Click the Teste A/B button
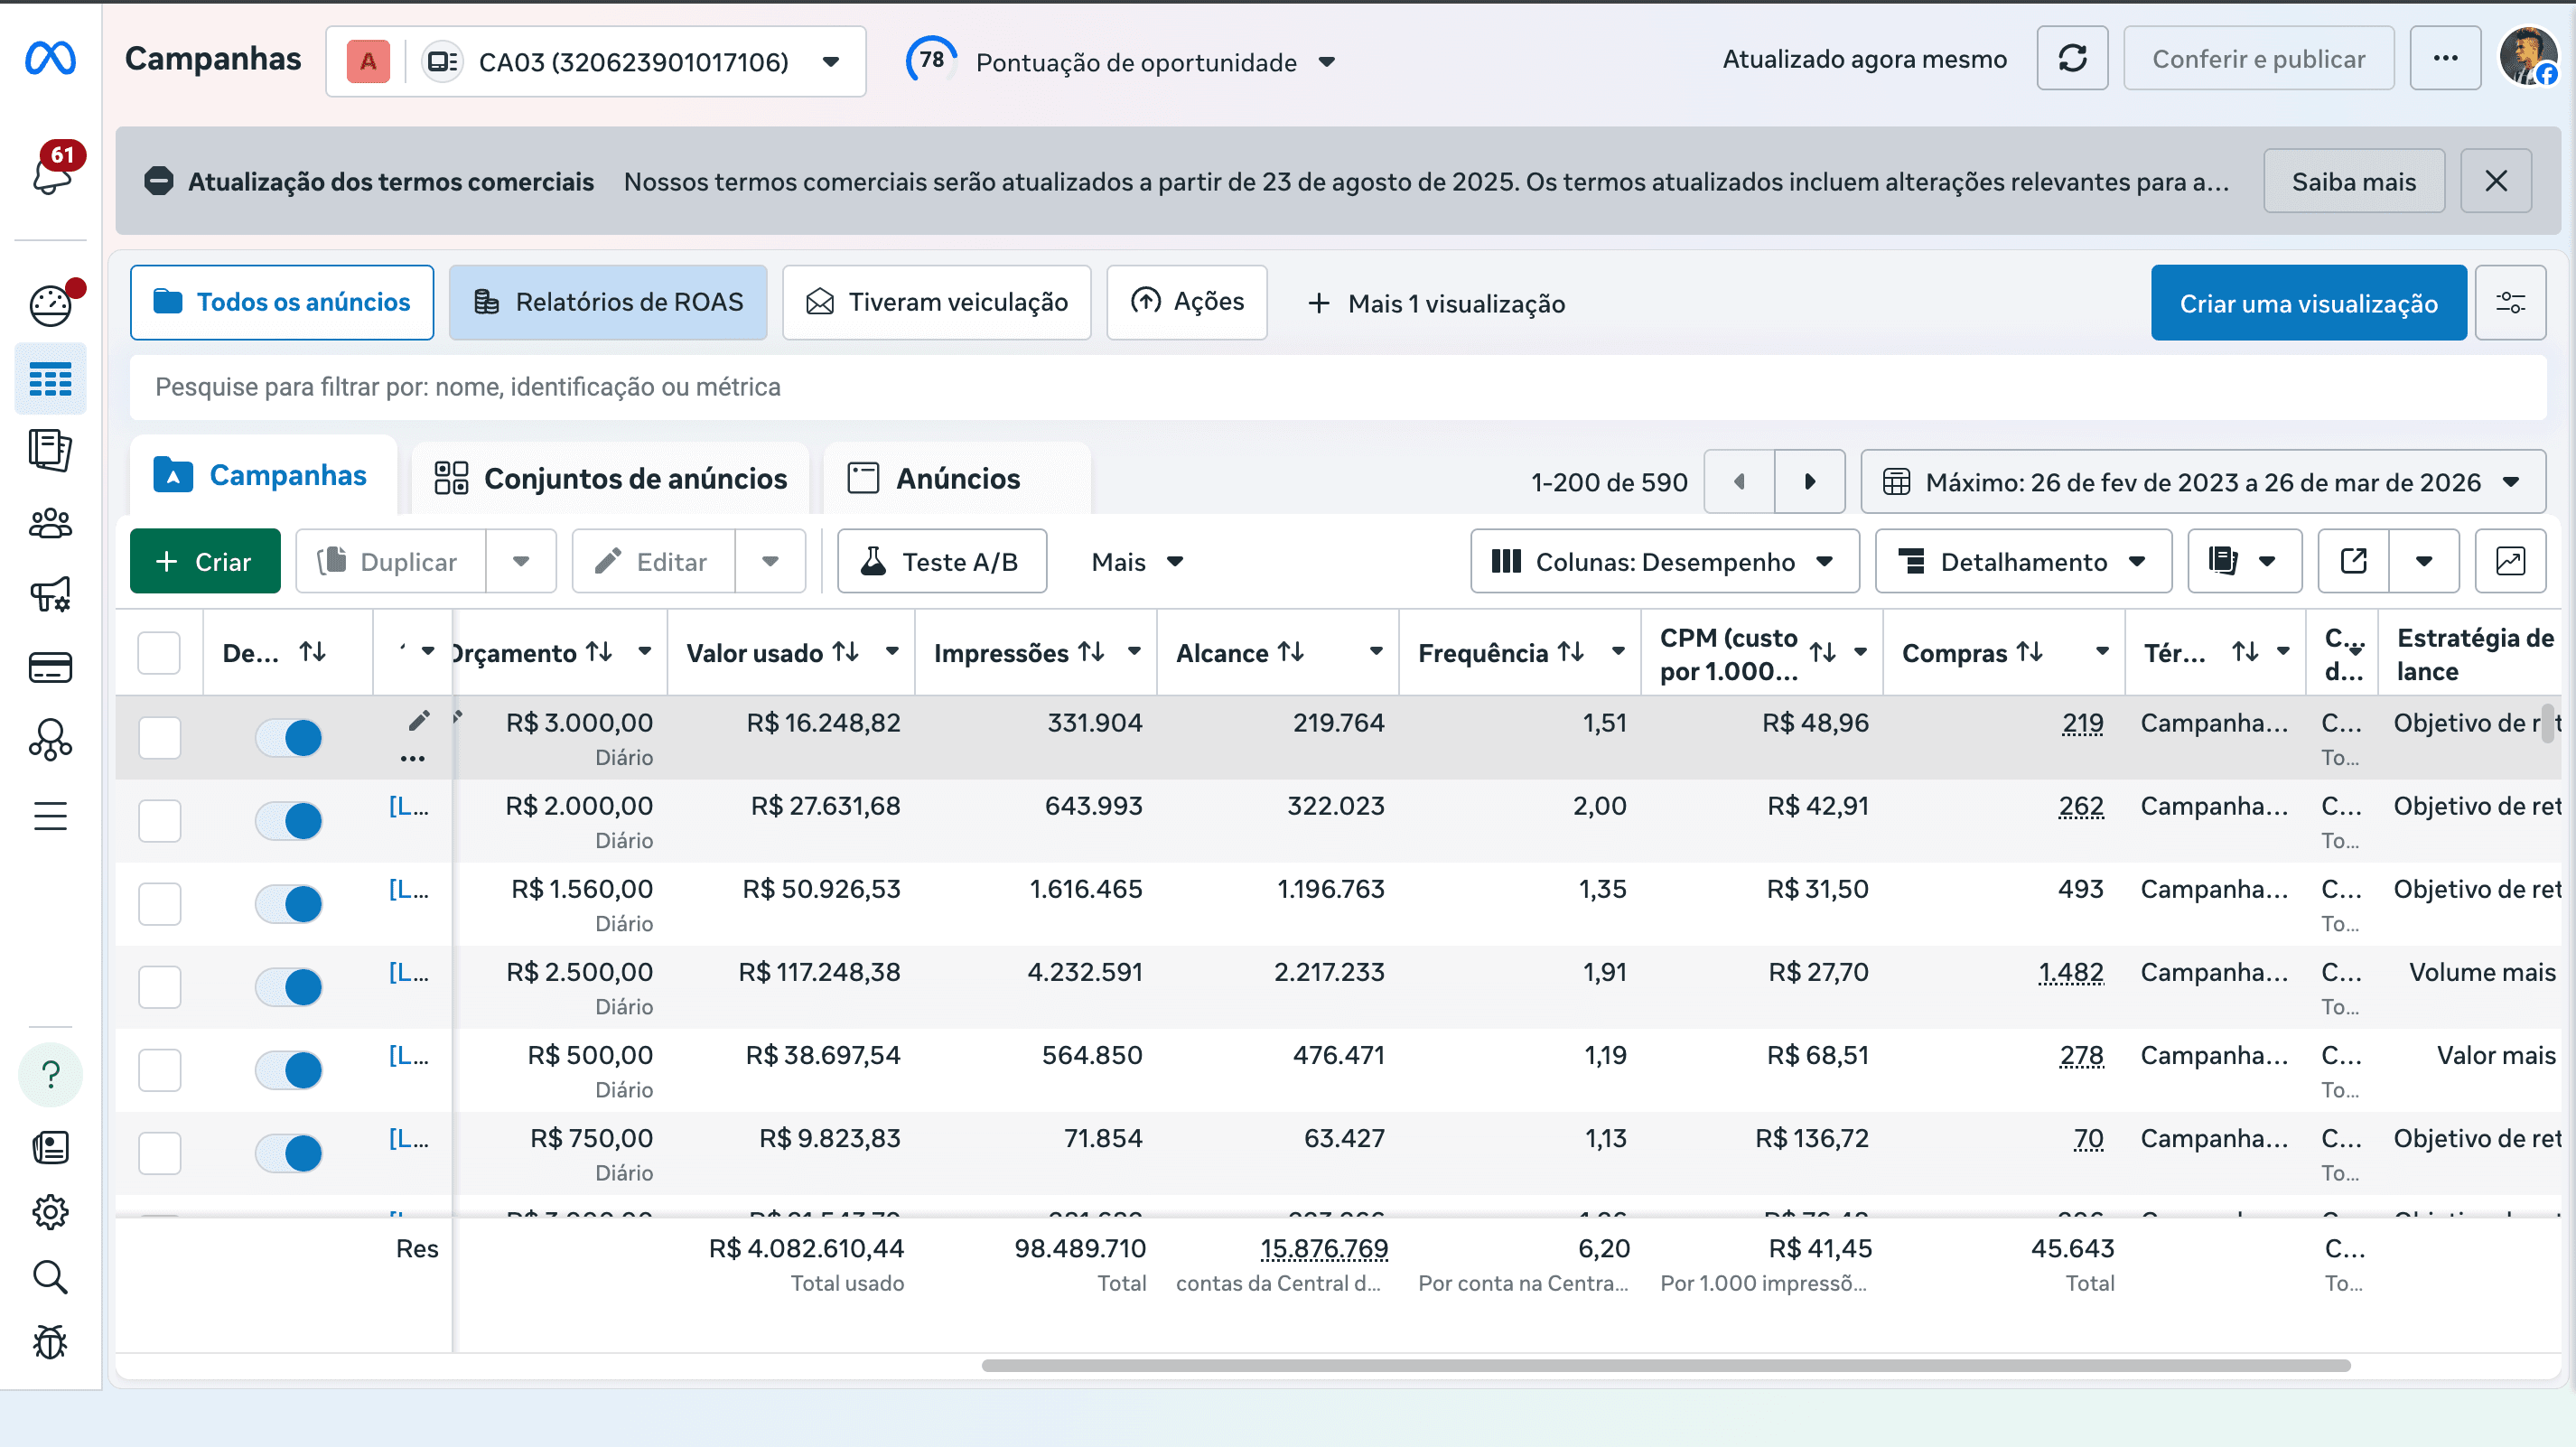Viewport: 2576px width, 1447px height. point(942,561)
